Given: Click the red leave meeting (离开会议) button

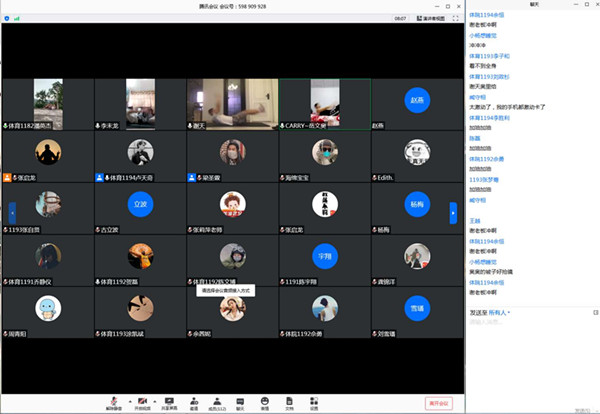Looking at the screenshot, I should coord(439,403).
